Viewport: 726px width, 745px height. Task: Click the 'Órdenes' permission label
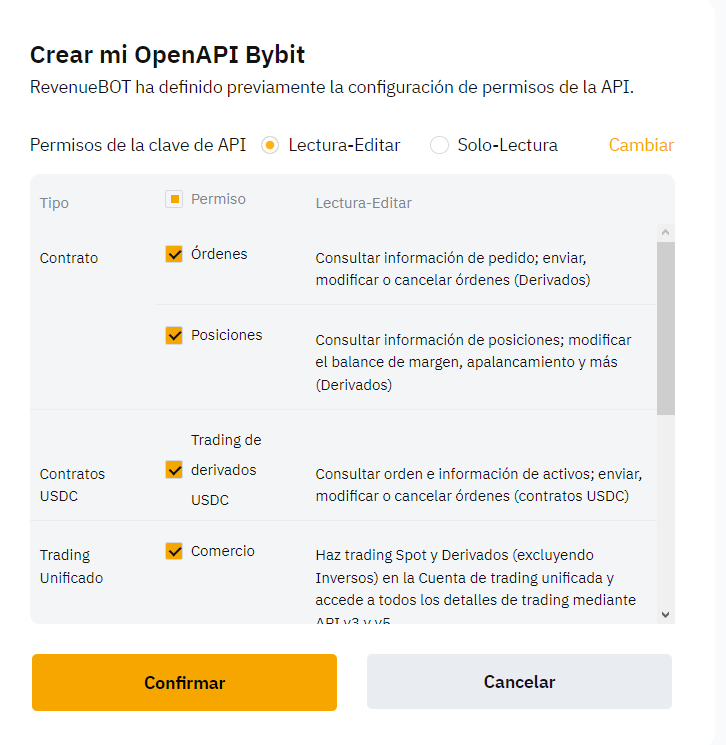pos(219,254)
